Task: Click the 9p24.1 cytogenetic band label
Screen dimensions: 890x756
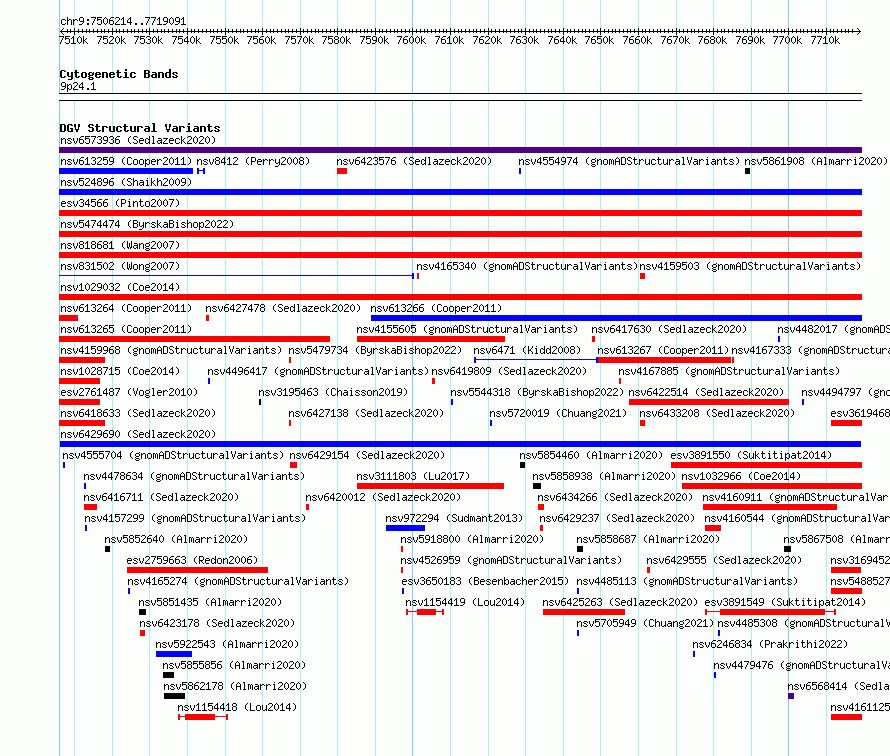Action: click(x=78, y=86)
